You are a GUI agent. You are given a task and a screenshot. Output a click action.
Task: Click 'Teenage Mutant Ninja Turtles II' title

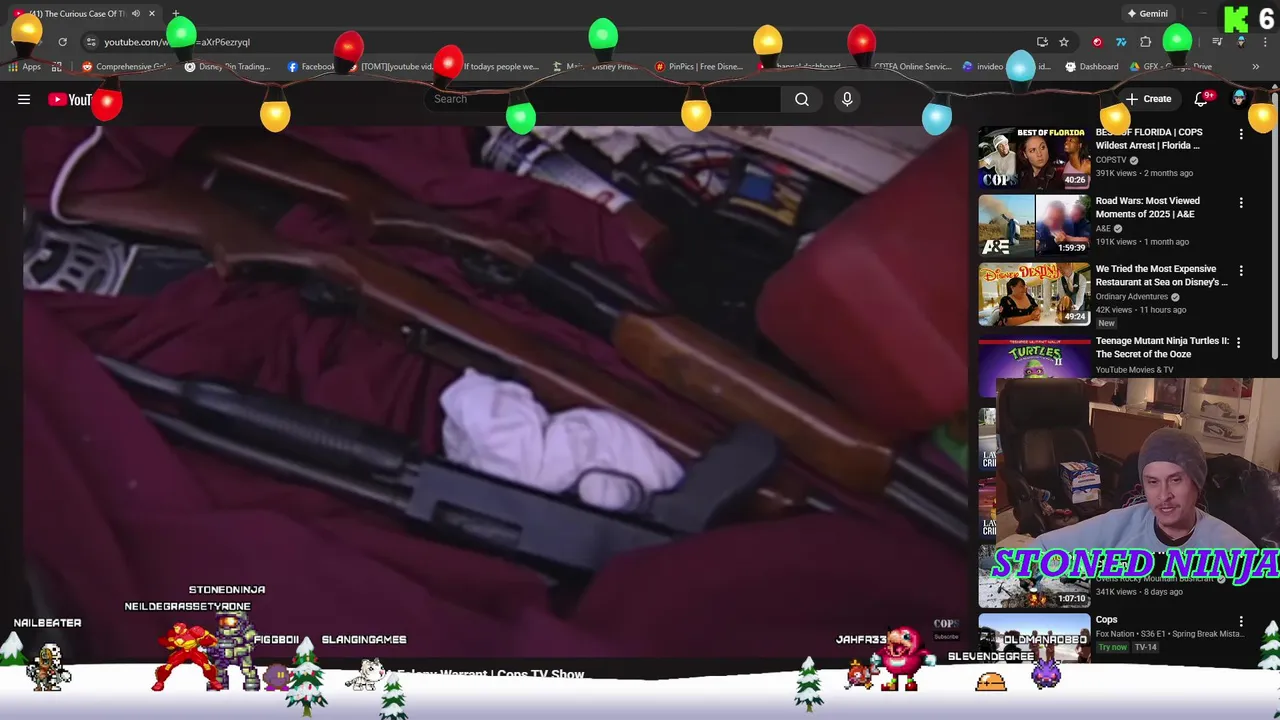[1162, 347]
